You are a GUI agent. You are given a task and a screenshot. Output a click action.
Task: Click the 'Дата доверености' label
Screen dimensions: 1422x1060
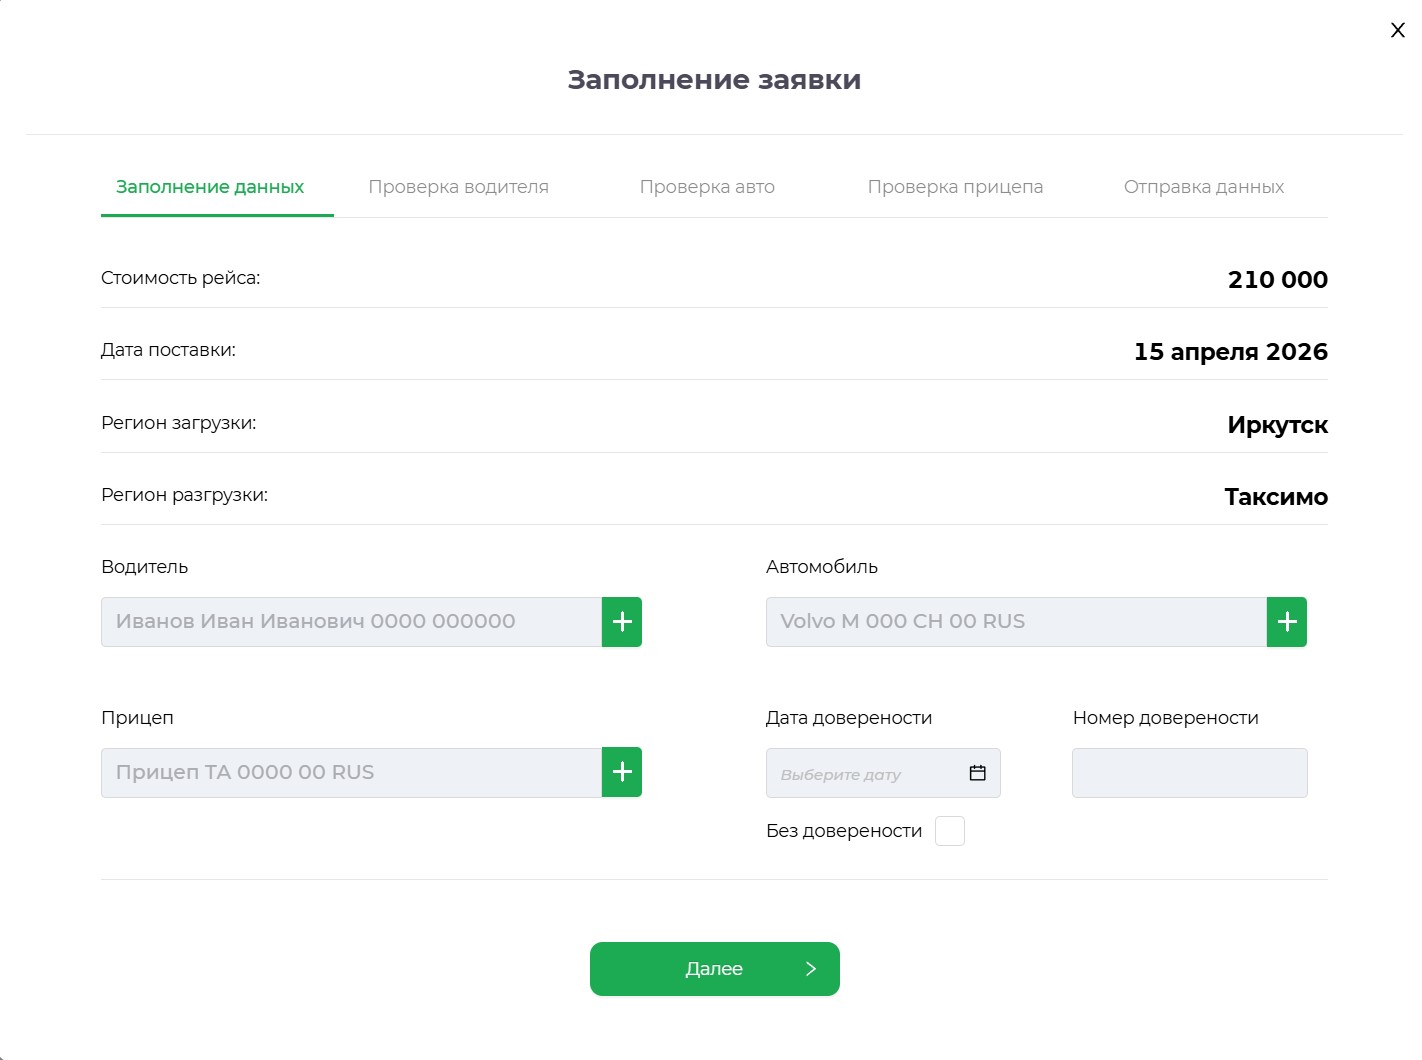pyautogui.click(x=849, y=718)
